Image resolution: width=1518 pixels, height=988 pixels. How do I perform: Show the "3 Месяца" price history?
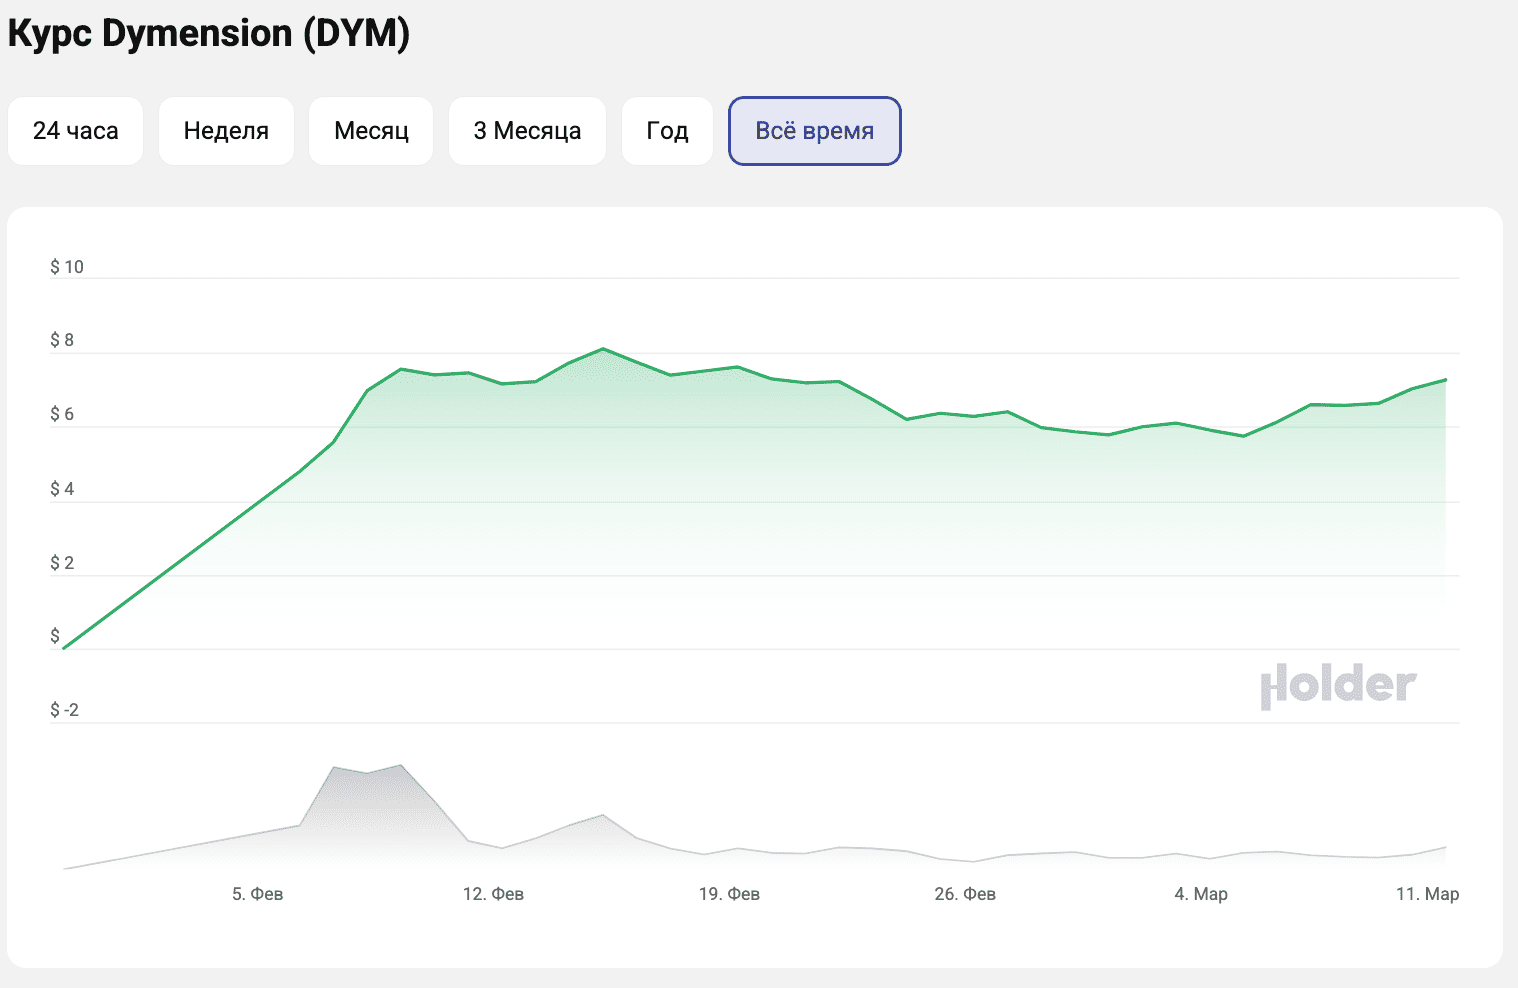point(527,131)
